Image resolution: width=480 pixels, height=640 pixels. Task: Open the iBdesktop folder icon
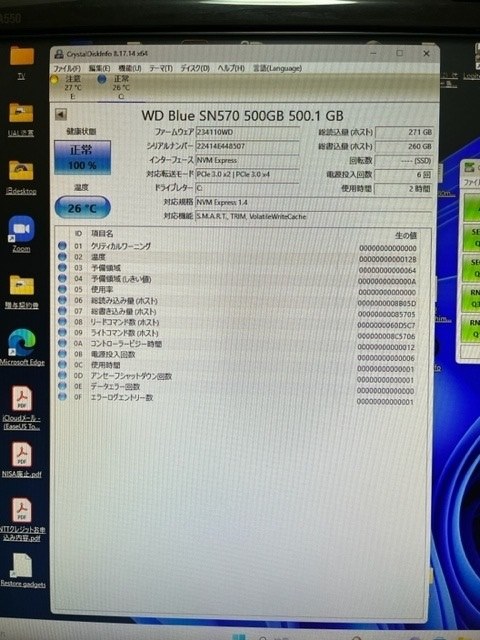coord(21,177)
